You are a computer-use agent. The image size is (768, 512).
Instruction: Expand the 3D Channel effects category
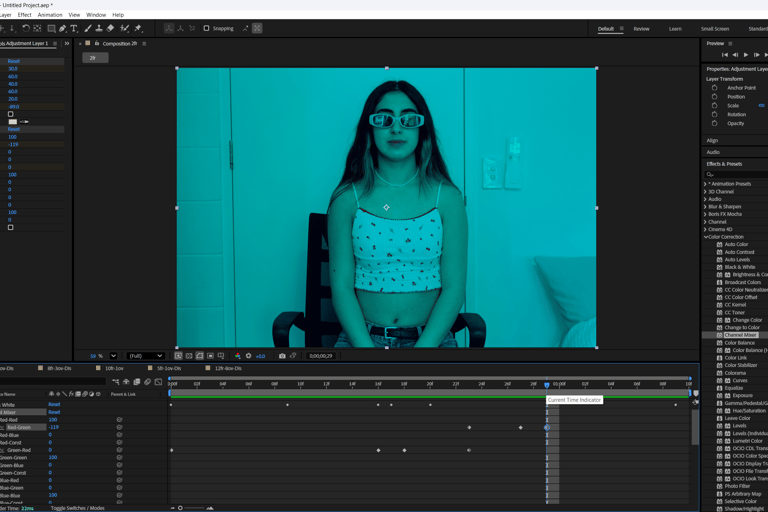(x=705, y=192)
